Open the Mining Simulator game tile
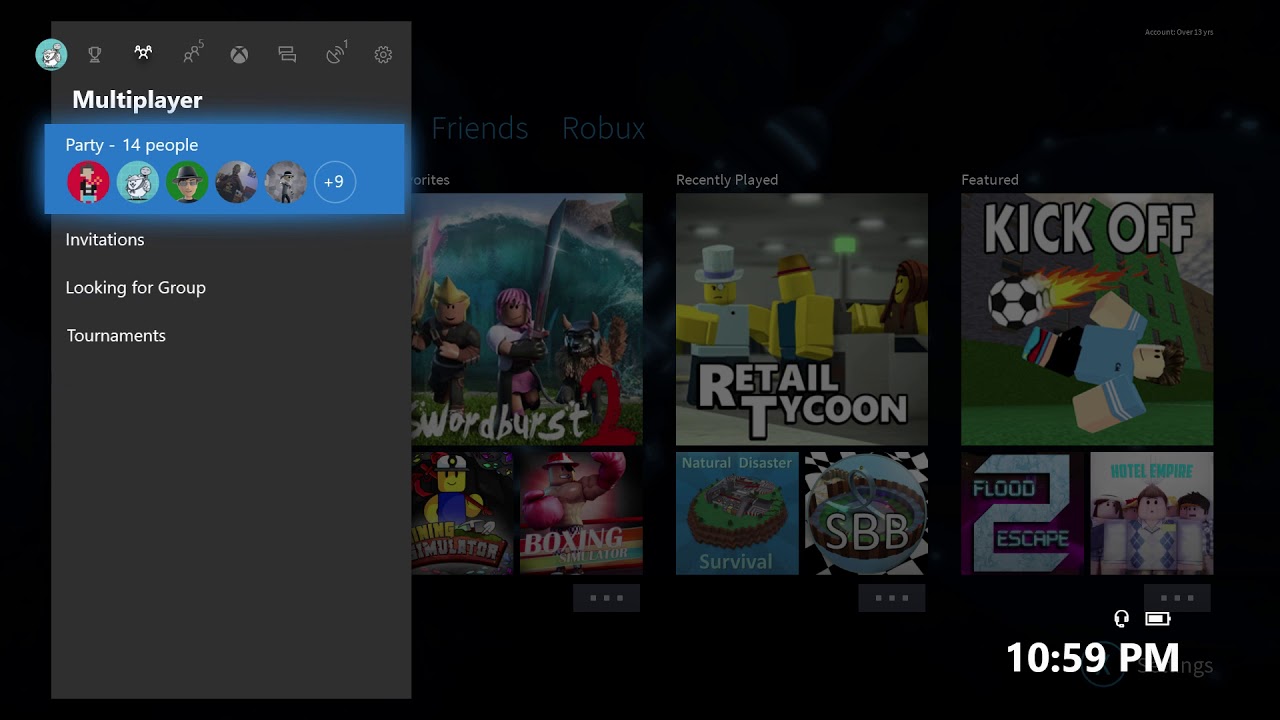The height and width of the screenshot is (720, 1280). click(x=462, y=513)
